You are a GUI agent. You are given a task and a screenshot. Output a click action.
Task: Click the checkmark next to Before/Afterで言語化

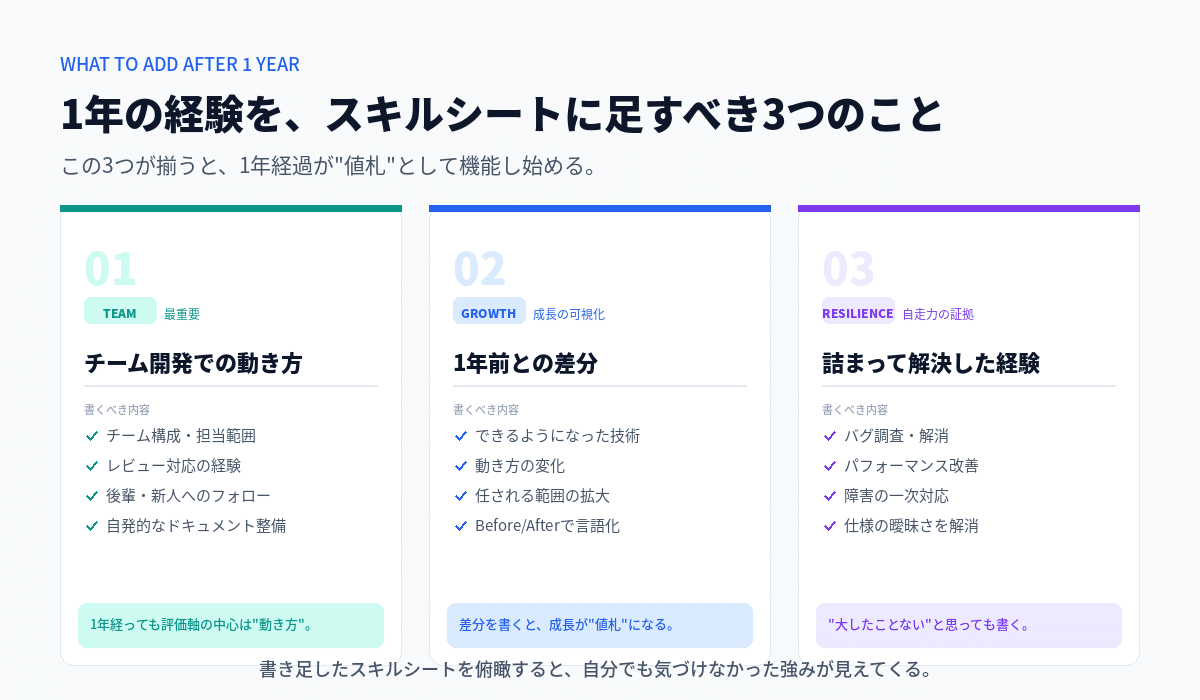(461, 526)
